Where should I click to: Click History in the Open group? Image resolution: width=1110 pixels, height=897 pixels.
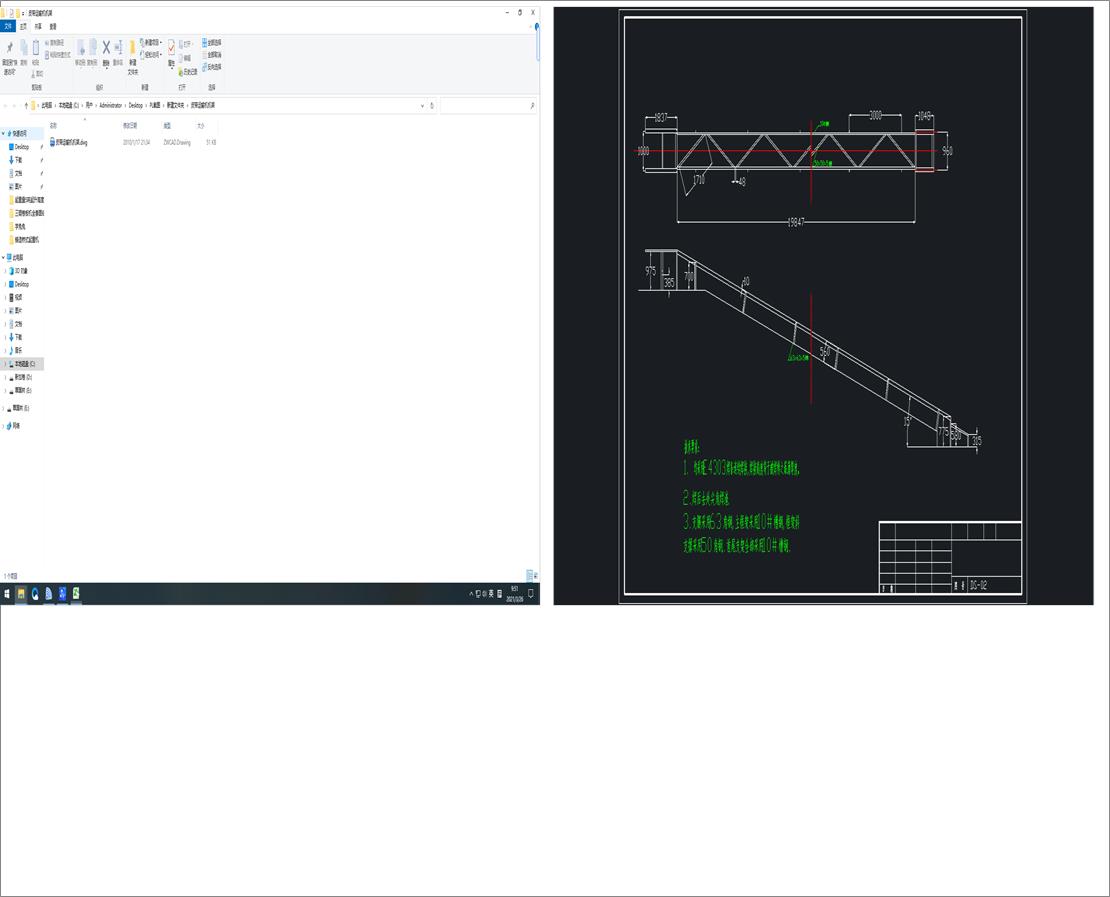coord(188,72)
